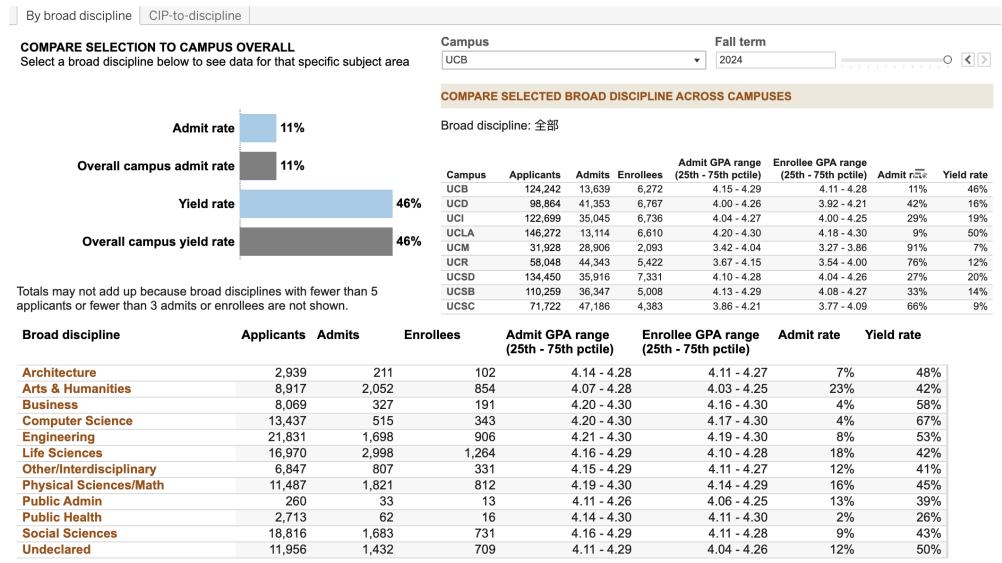Choose Computer Science in discipline list
This screenshot has height=563, width=1002.
[77, 421]
